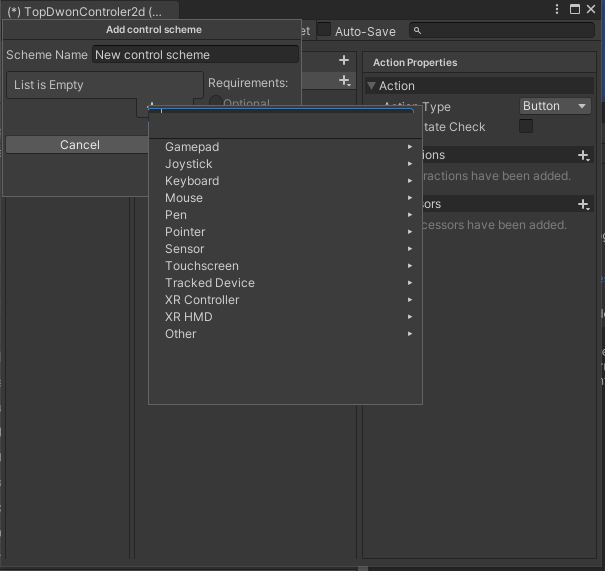Viewport: 605px width, 571px height.
Task: Open the Other devices submenu
Action: tap(285, 334)
